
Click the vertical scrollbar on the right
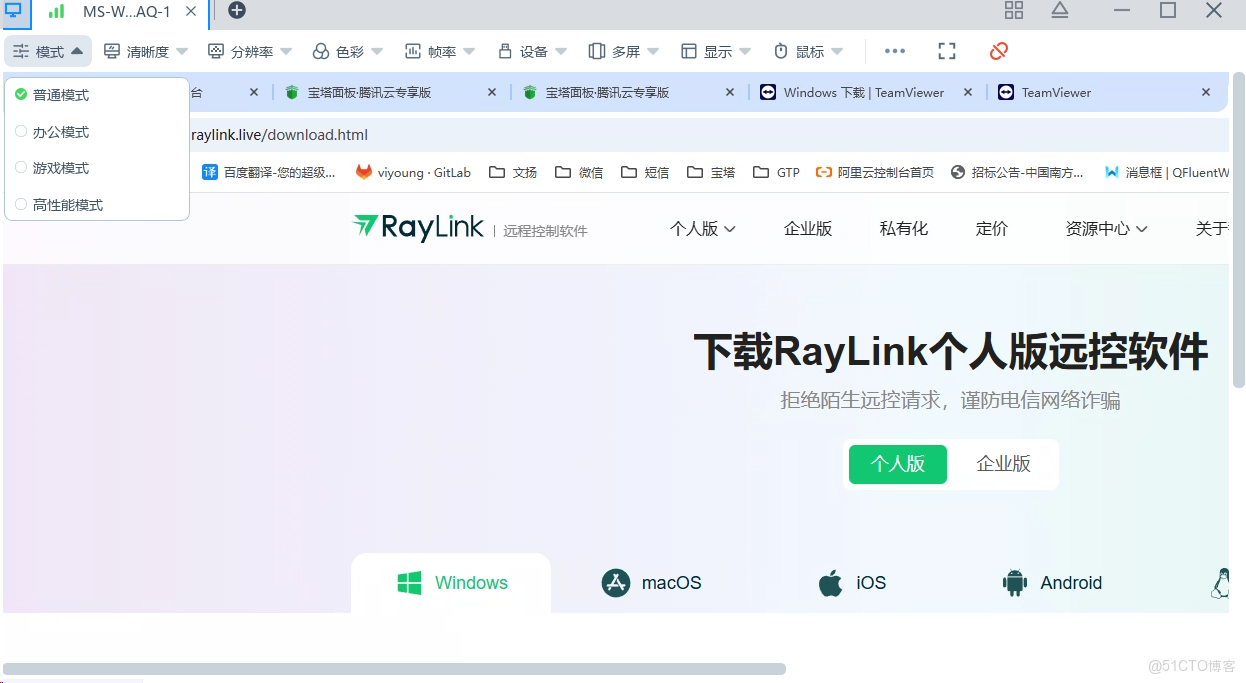[1239, 229]
